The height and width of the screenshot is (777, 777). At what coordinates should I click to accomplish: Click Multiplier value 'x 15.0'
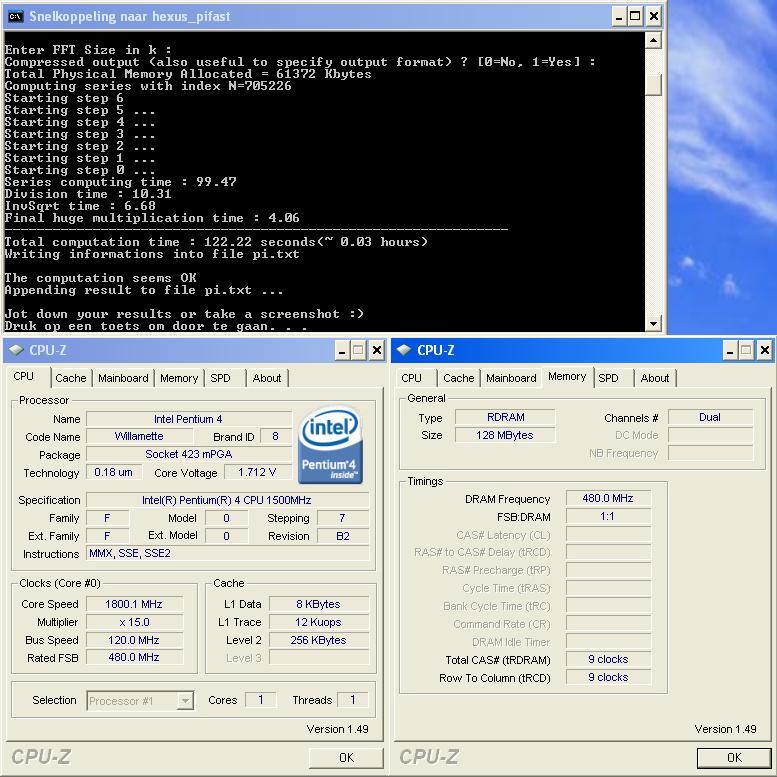tap(134, 622)
